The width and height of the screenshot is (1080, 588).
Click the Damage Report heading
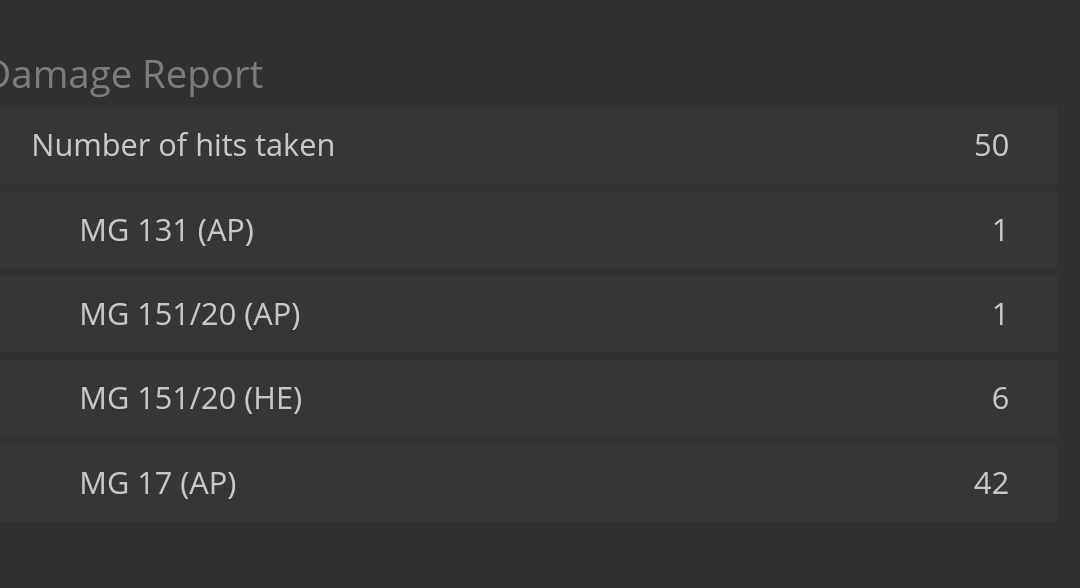coord(130,75)
